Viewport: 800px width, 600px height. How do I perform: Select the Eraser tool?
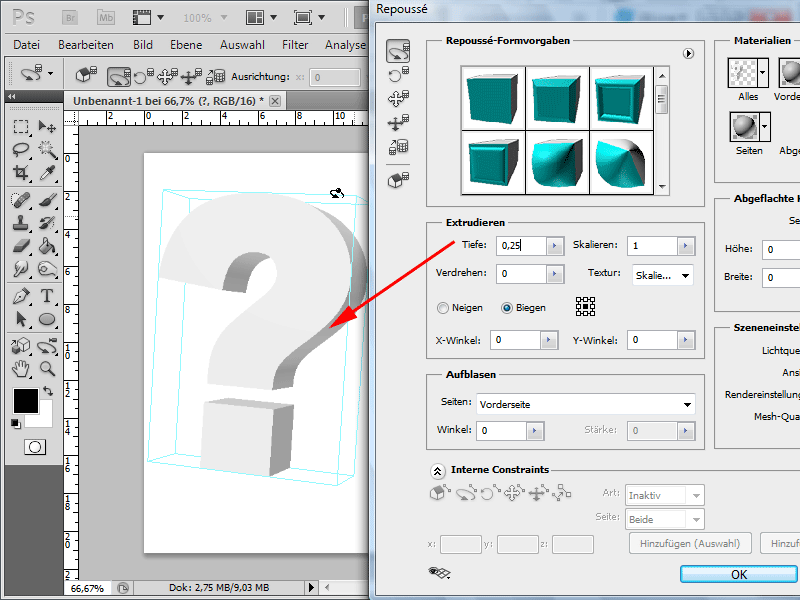point(21,246)
